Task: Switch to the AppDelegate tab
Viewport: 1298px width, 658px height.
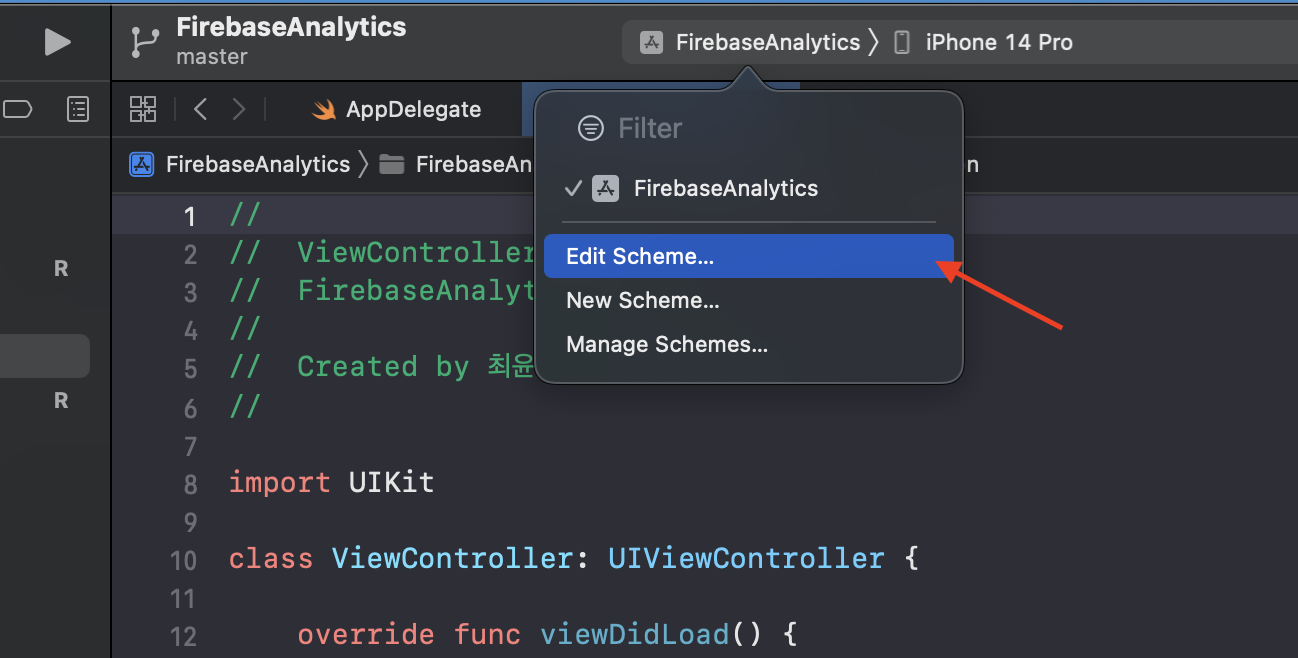Action: pyautogui.click(x=414, y=109)
